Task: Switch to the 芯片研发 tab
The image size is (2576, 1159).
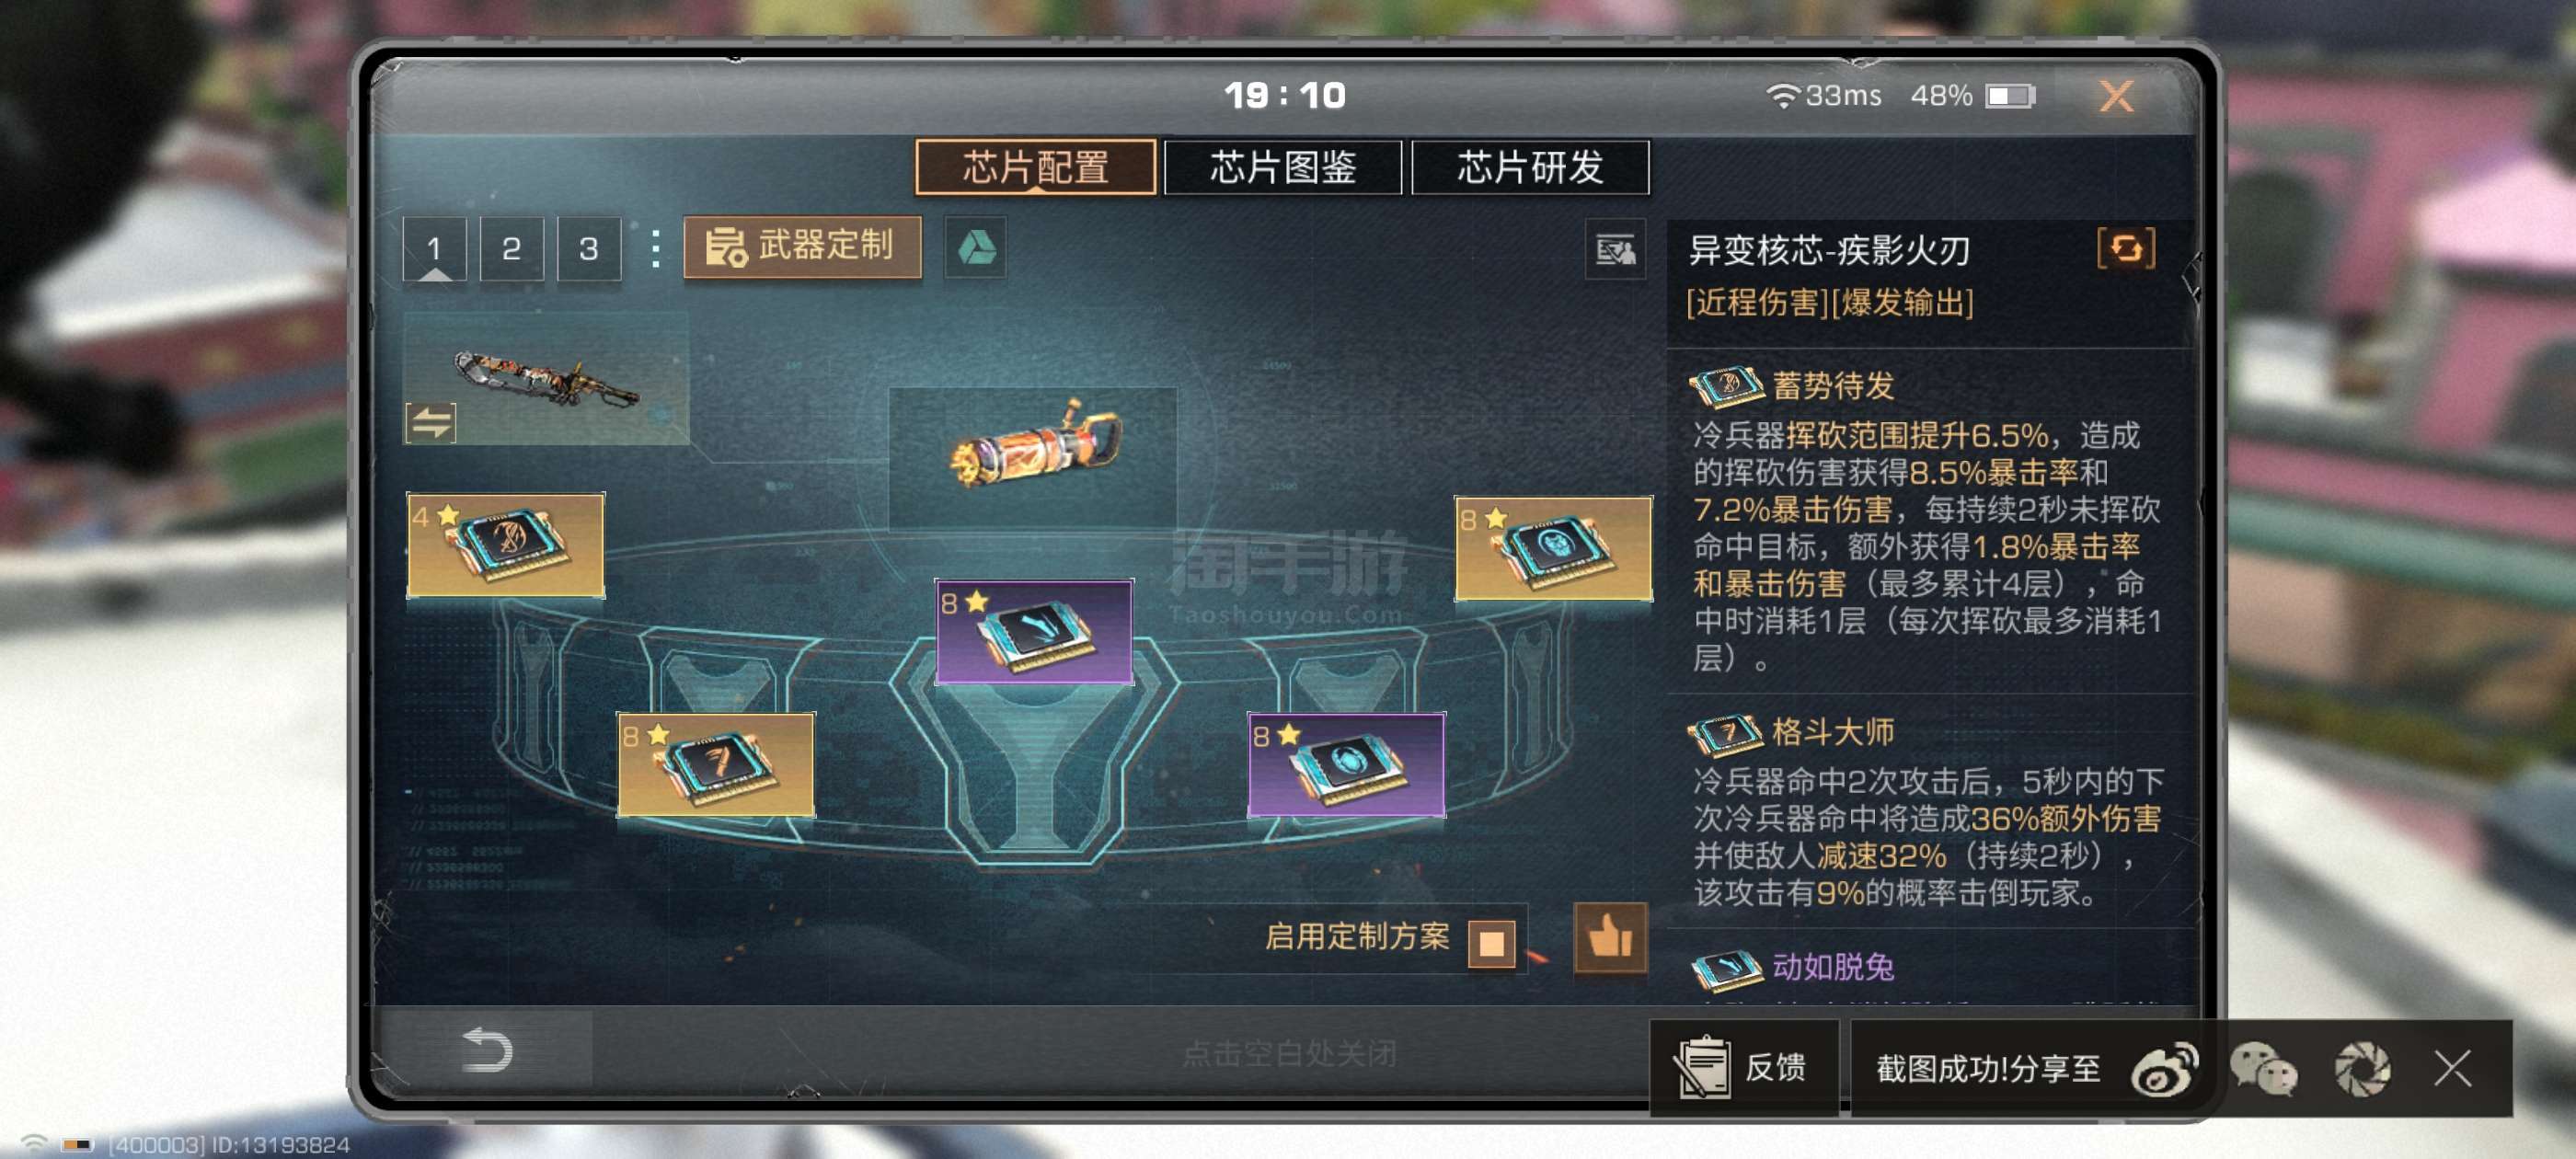Action: [1530, 167]
